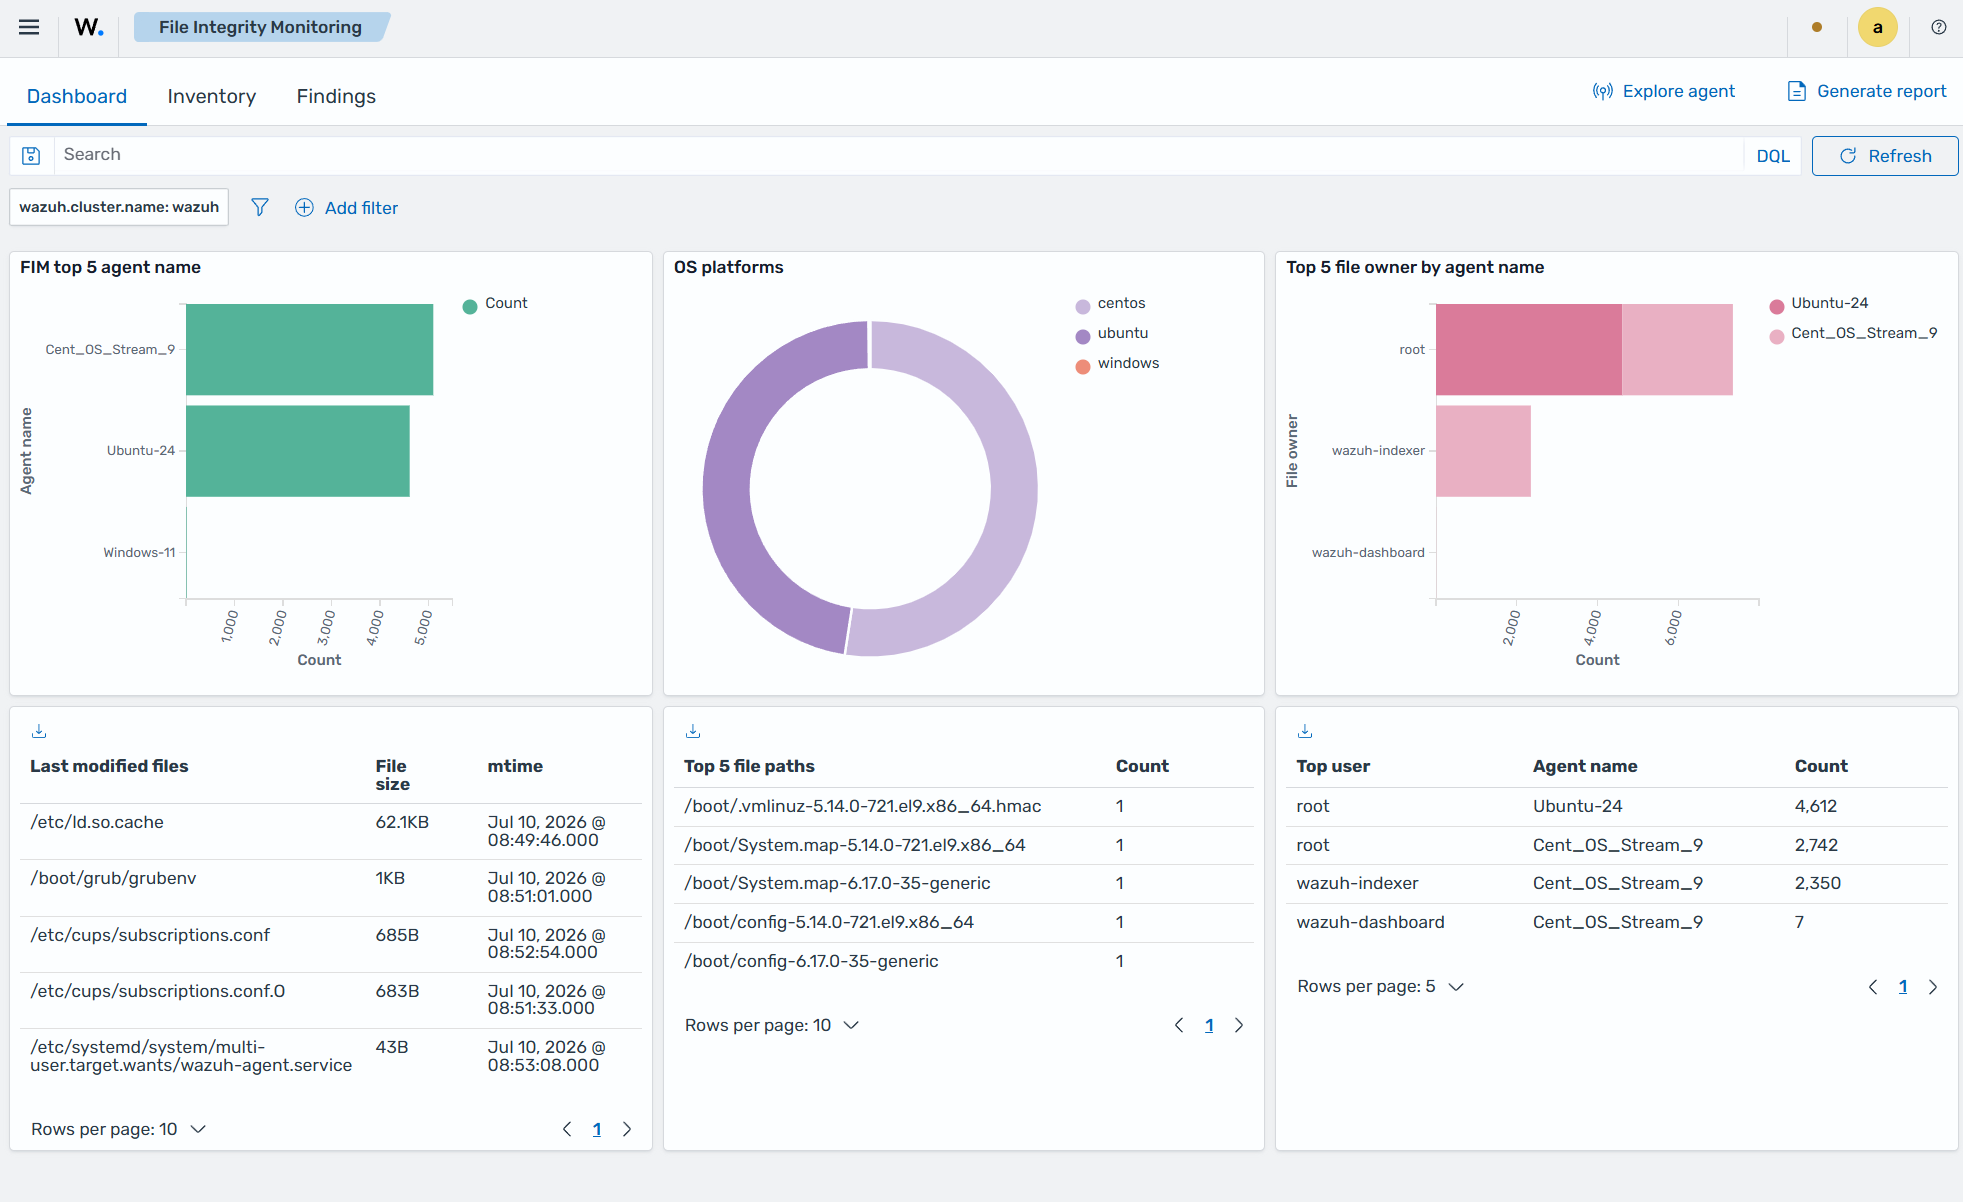
Task: Click the orange notification status dot
Action: coord(1817,27)
